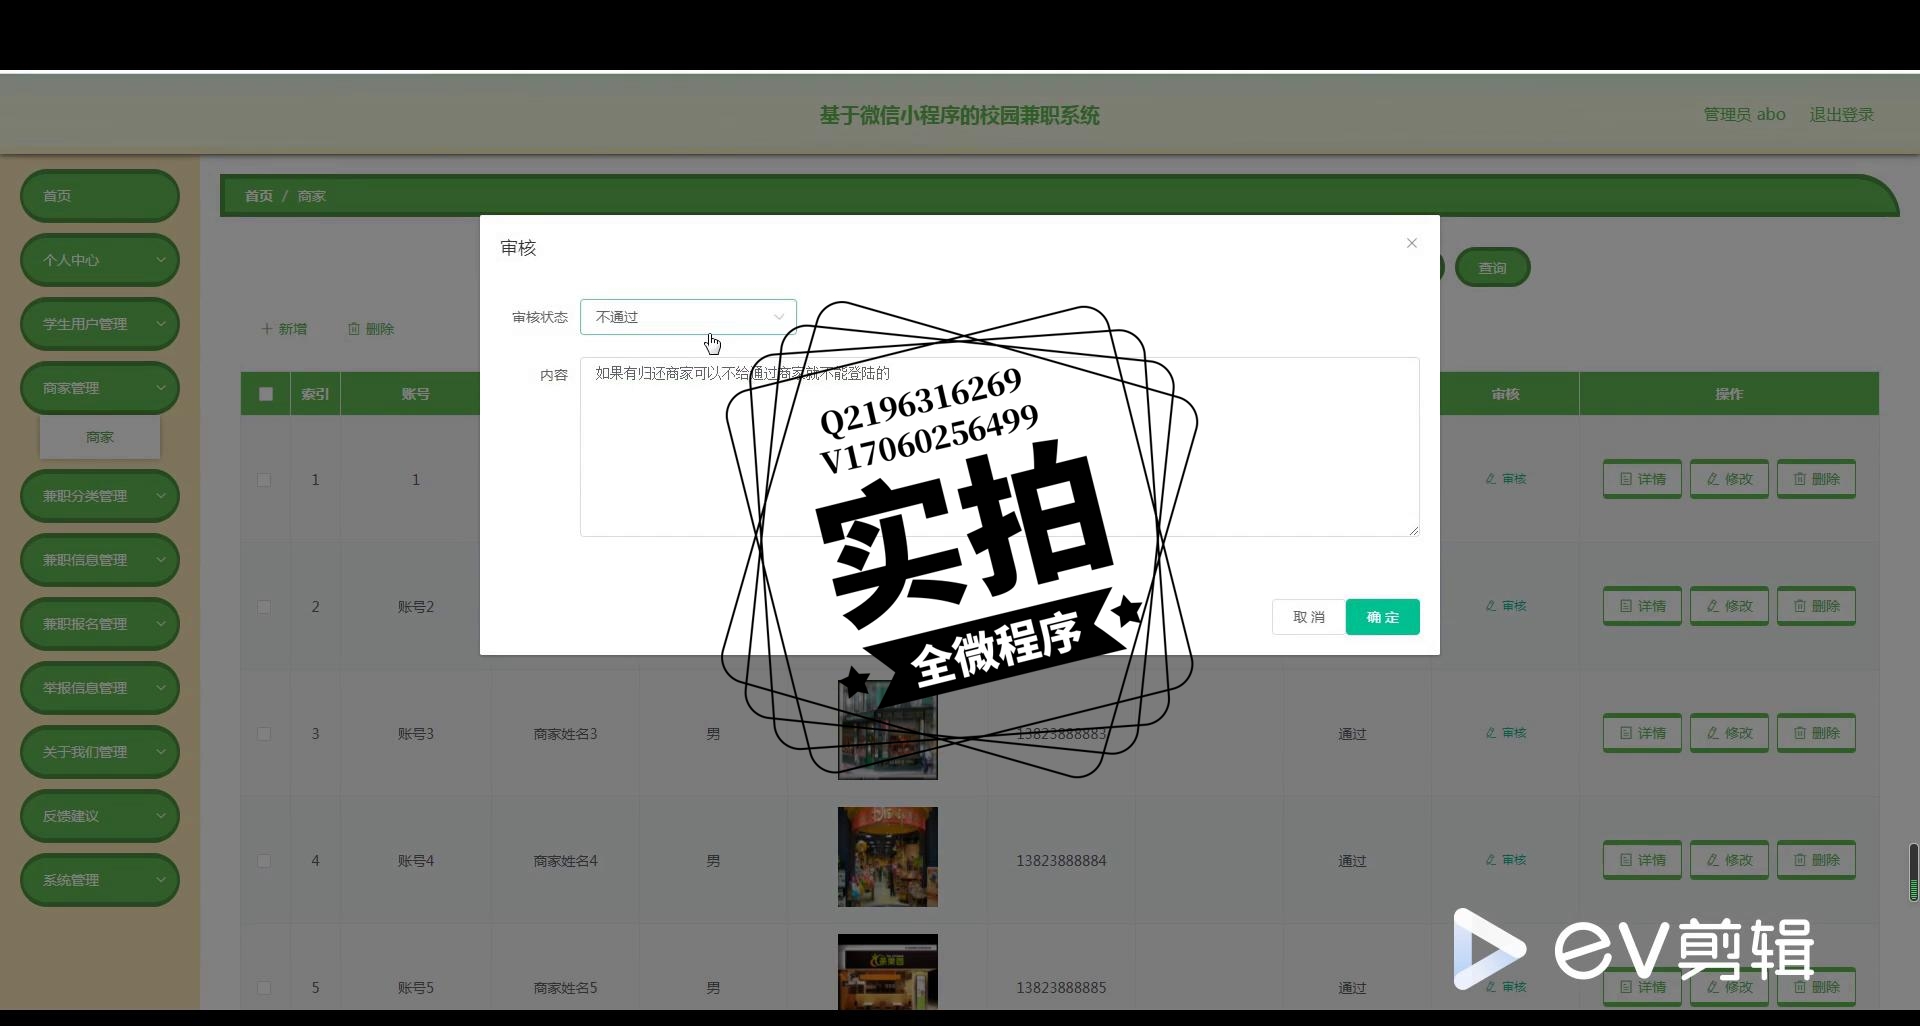Open 详情 for row index 1
This screenshot has width=1920, height=1026.
pyautogui.click(x=1642, y=479)
